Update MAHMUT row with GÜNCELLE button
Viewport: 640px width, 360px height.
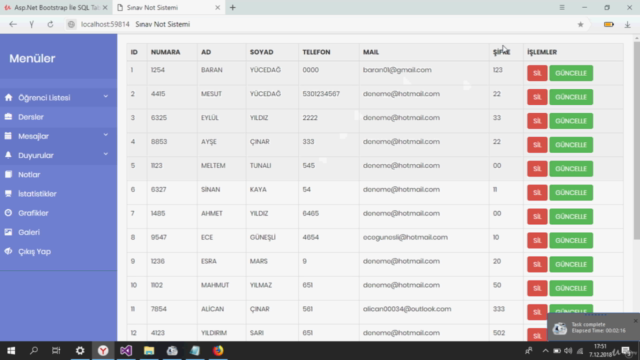(x=571, y=288)
